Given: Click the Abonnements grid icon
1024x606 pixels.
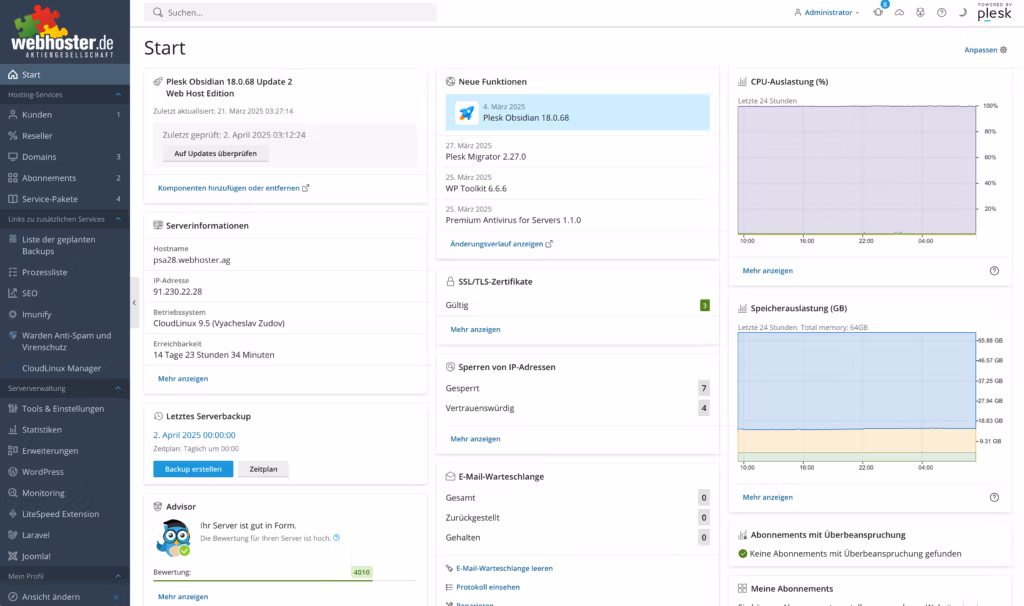Looking at the screenshot, I should click(12, 178).
